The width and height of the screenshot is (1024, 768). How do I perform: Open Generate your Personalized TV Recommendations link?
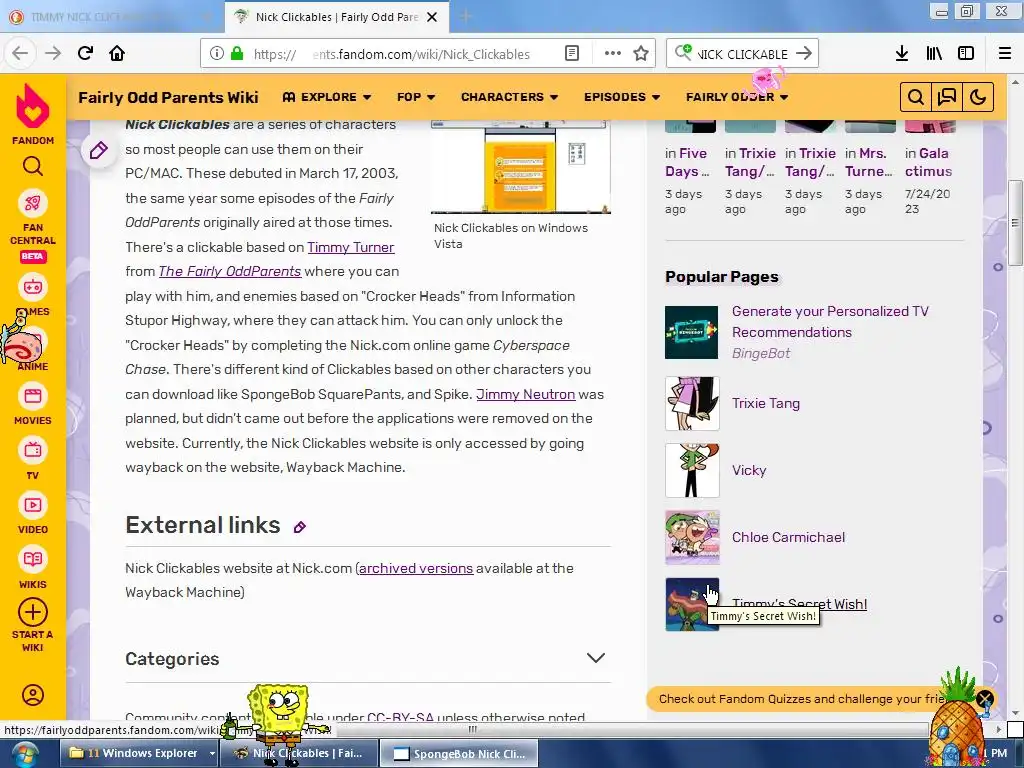[x=830, y=321]
